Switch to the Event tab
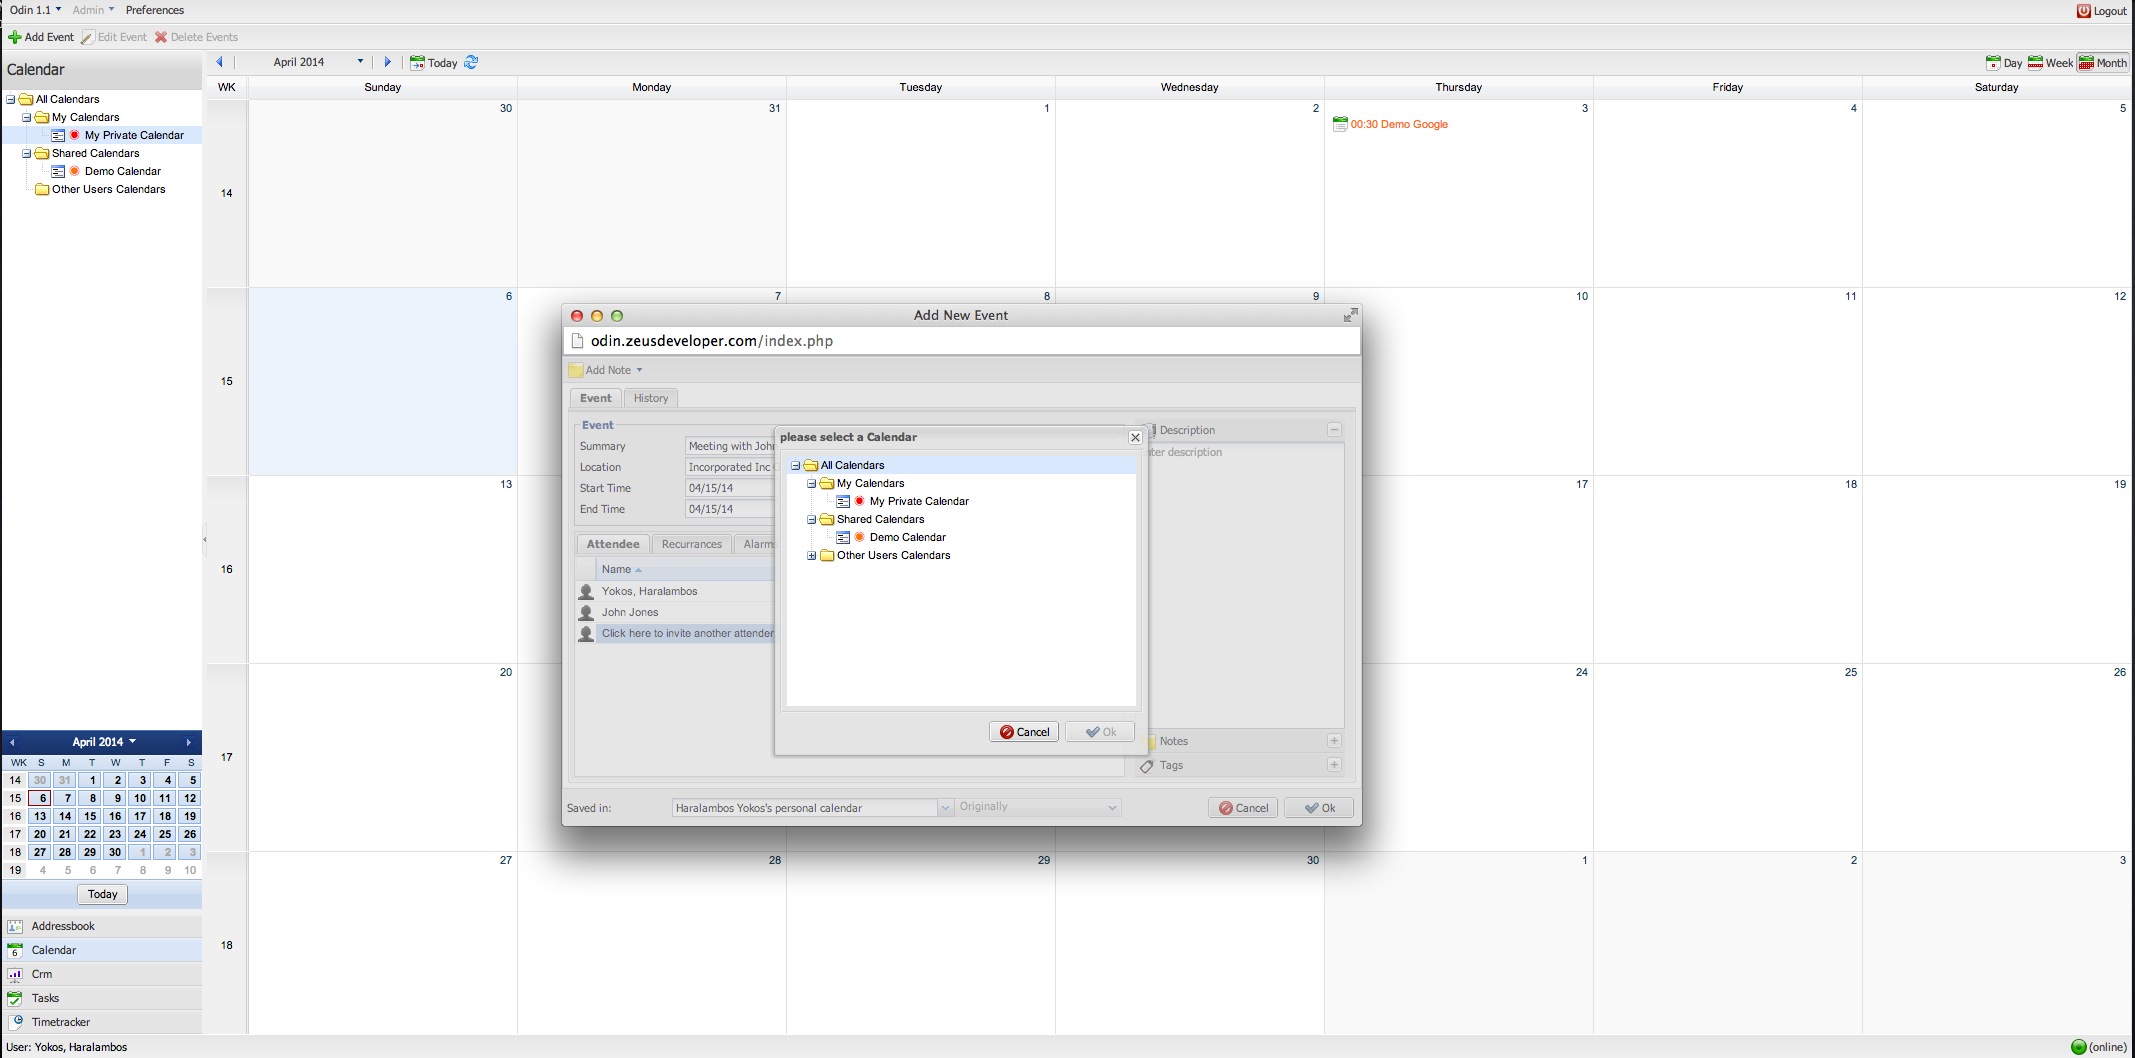Viewport: 2135px width, 1058px height. point(596,398)
